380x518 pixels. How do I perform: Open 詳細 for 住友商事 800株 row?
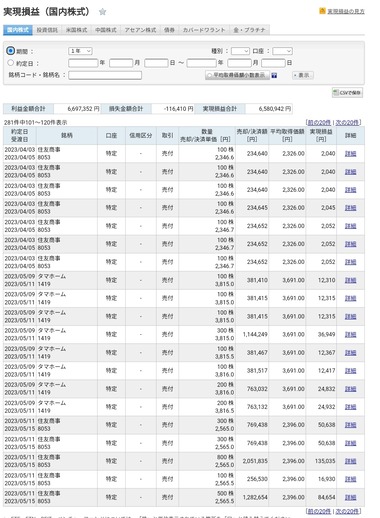point(350,461)
